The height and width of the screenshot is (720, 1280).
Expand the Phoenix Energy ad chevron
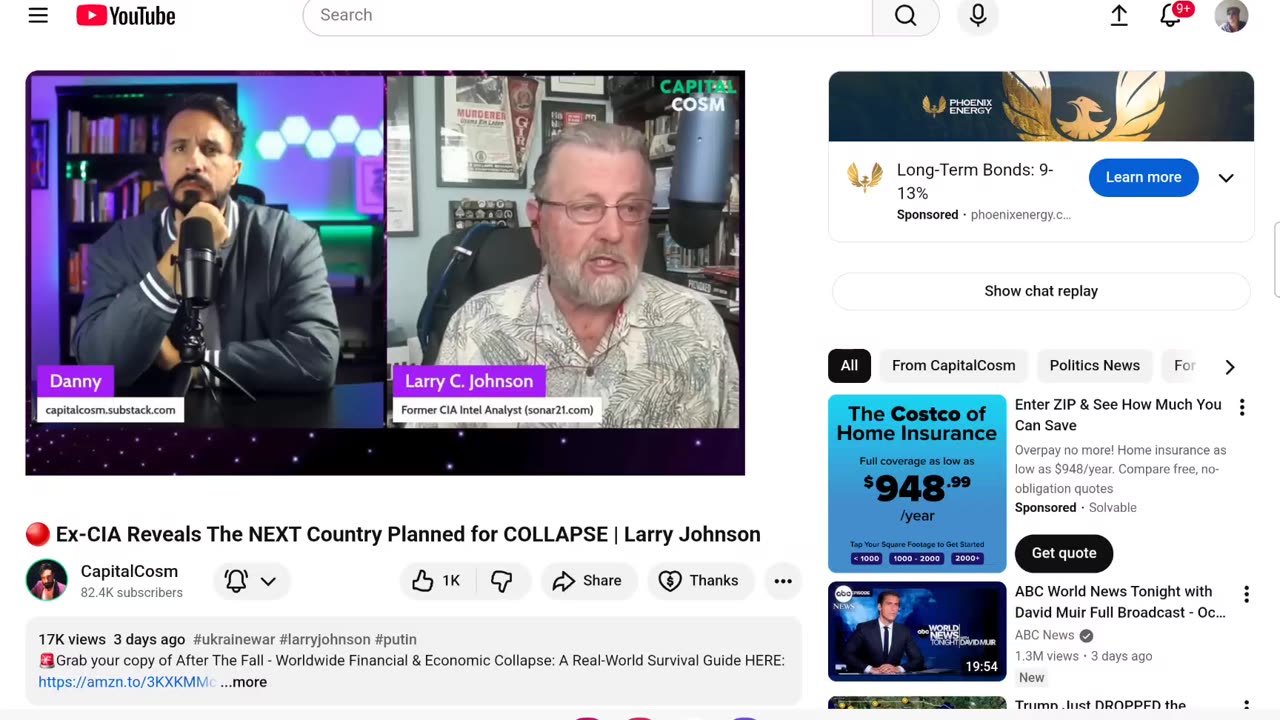tap(1226, 178)
